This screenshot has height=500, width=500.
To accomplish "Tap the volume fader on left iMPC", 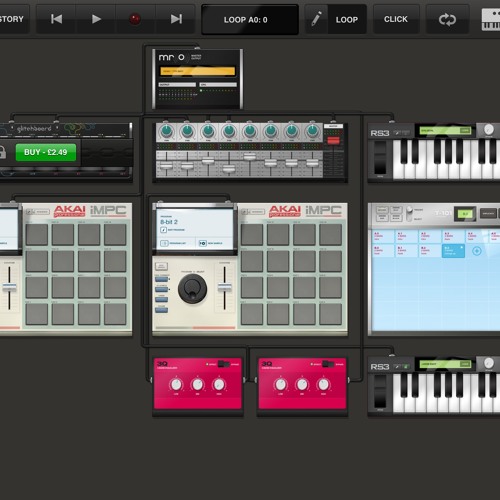I will (9, 287).
